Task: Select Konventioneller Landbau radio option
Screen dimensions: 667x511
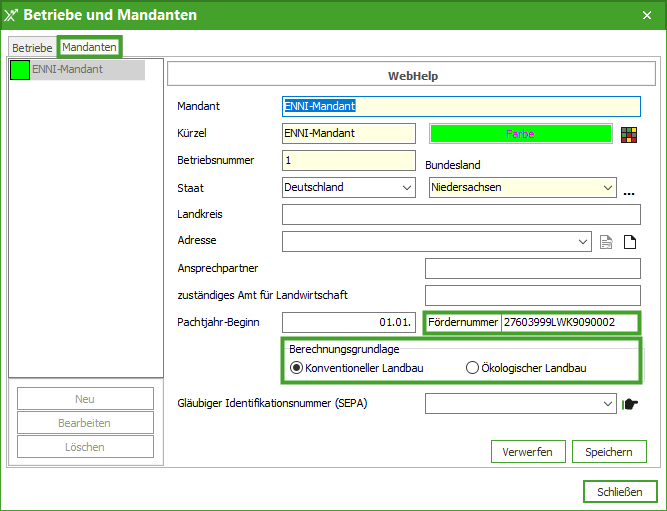Action: [x=296, y=368]
